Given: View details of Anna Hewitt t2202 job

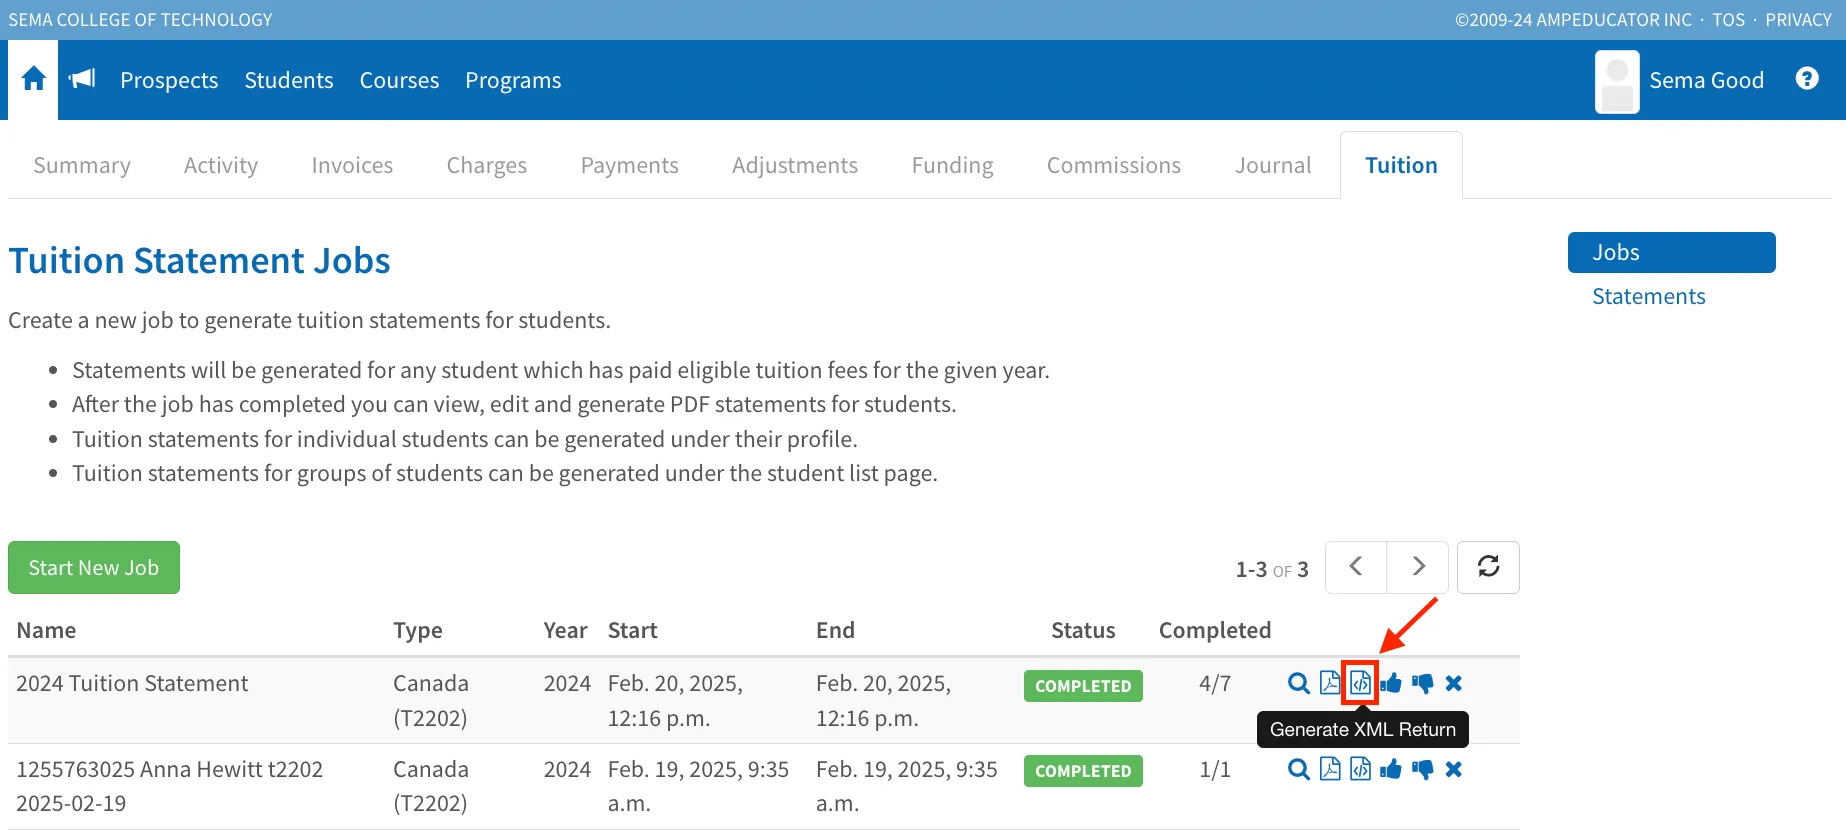Looking at the screenshot, I should pos(1298,769).
